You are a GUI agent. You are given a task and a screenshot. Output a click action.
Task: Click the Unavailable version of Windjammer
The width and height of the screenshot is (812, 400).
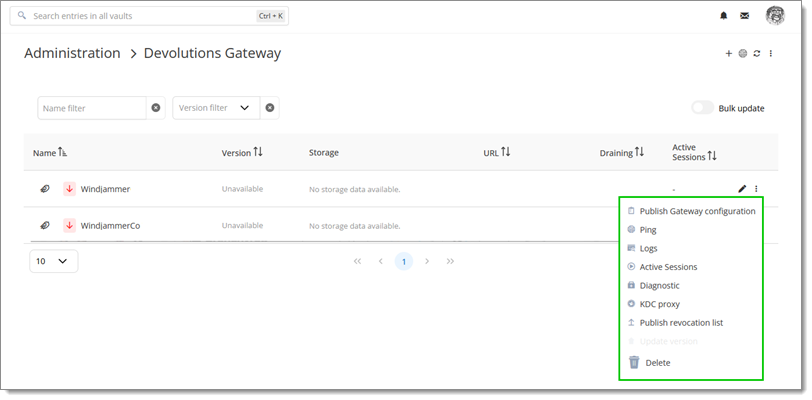[x=242, y=189]
